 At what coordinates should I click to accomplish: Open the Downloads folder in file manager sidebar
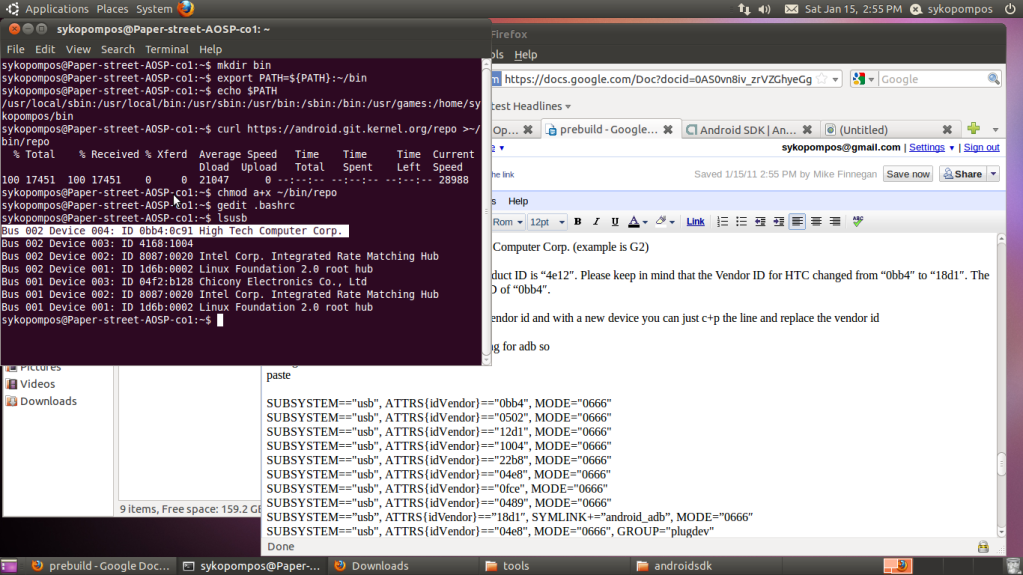pos(41,401)
